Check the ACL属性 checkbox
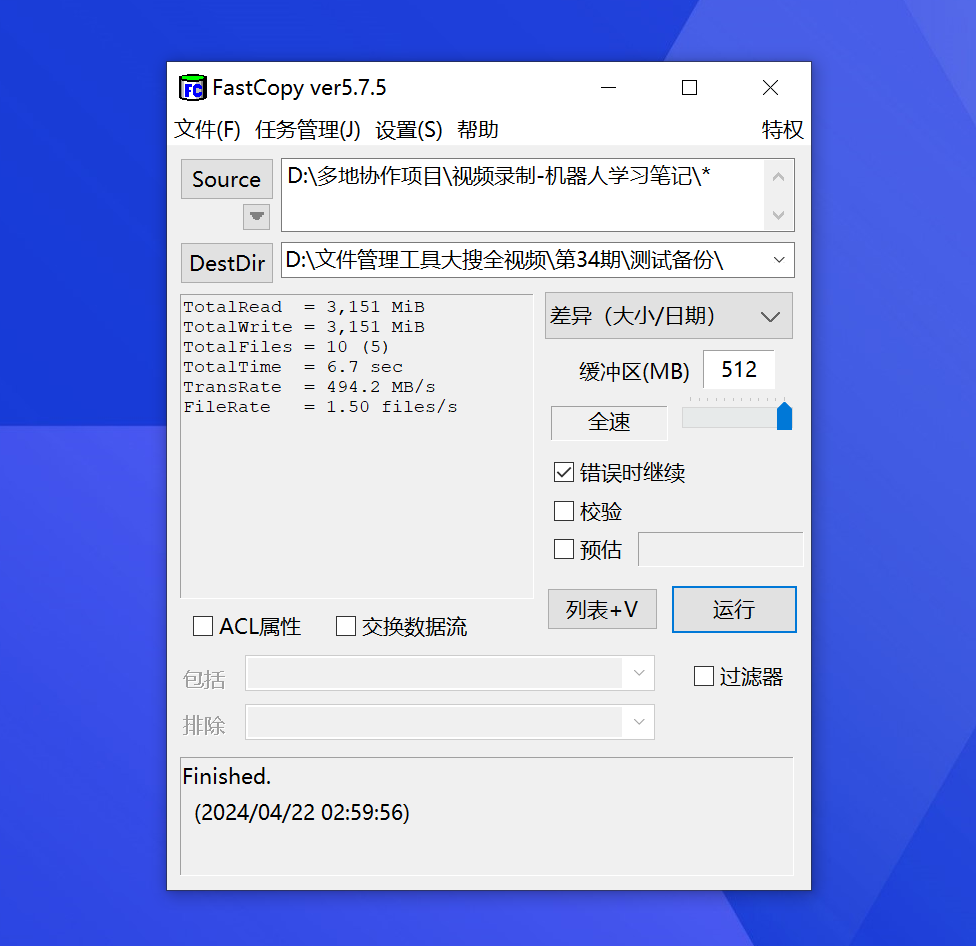 (203, 626)
